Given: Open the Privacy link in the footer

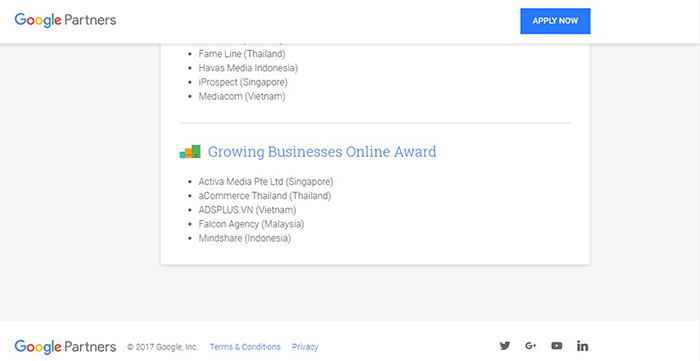Looking at the screenshot, I should coord(305,347).
